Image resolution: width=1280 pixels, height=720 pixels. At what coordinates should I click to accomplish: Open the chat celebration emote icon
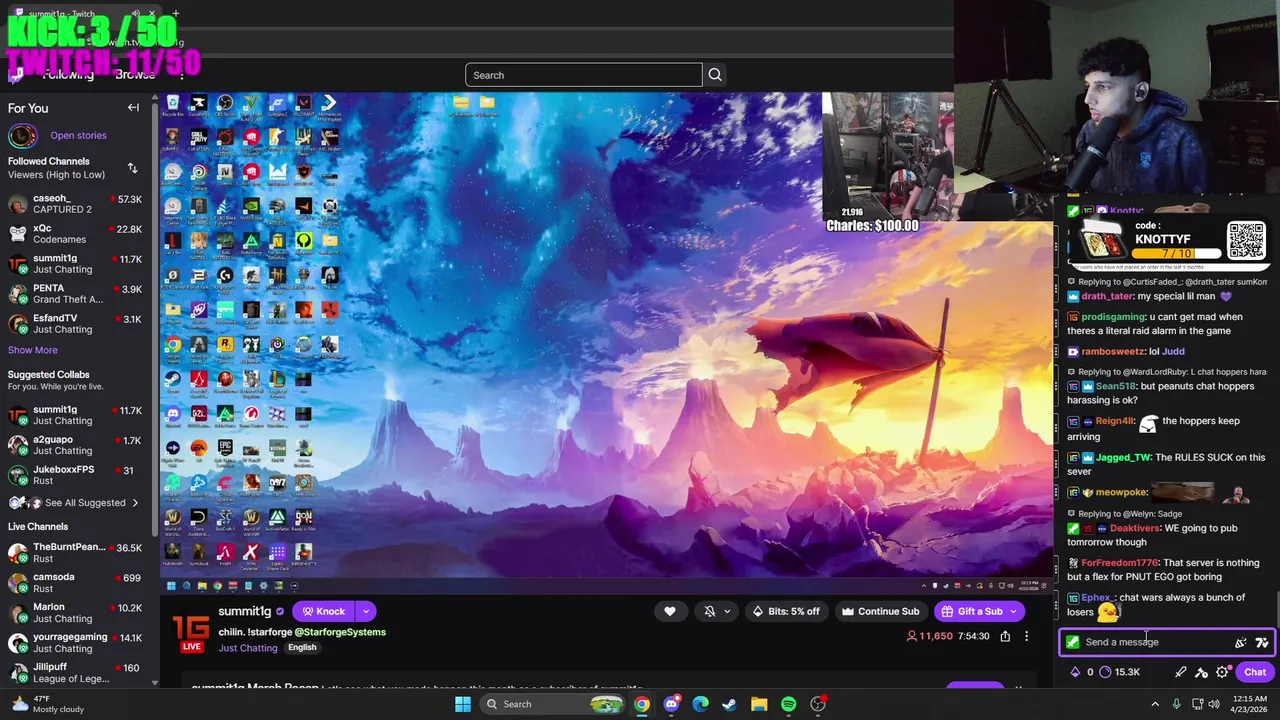tap(1241, 642)
